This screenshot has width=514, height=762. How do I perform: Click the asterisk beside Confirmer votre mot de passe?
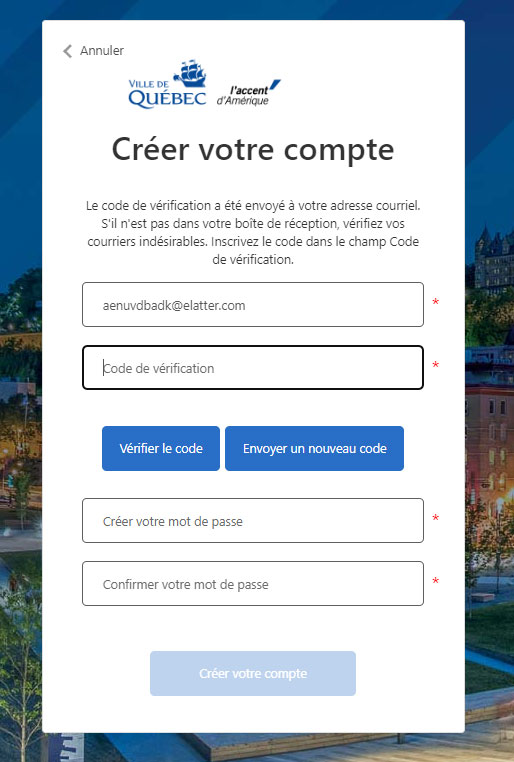click(436, 581)
